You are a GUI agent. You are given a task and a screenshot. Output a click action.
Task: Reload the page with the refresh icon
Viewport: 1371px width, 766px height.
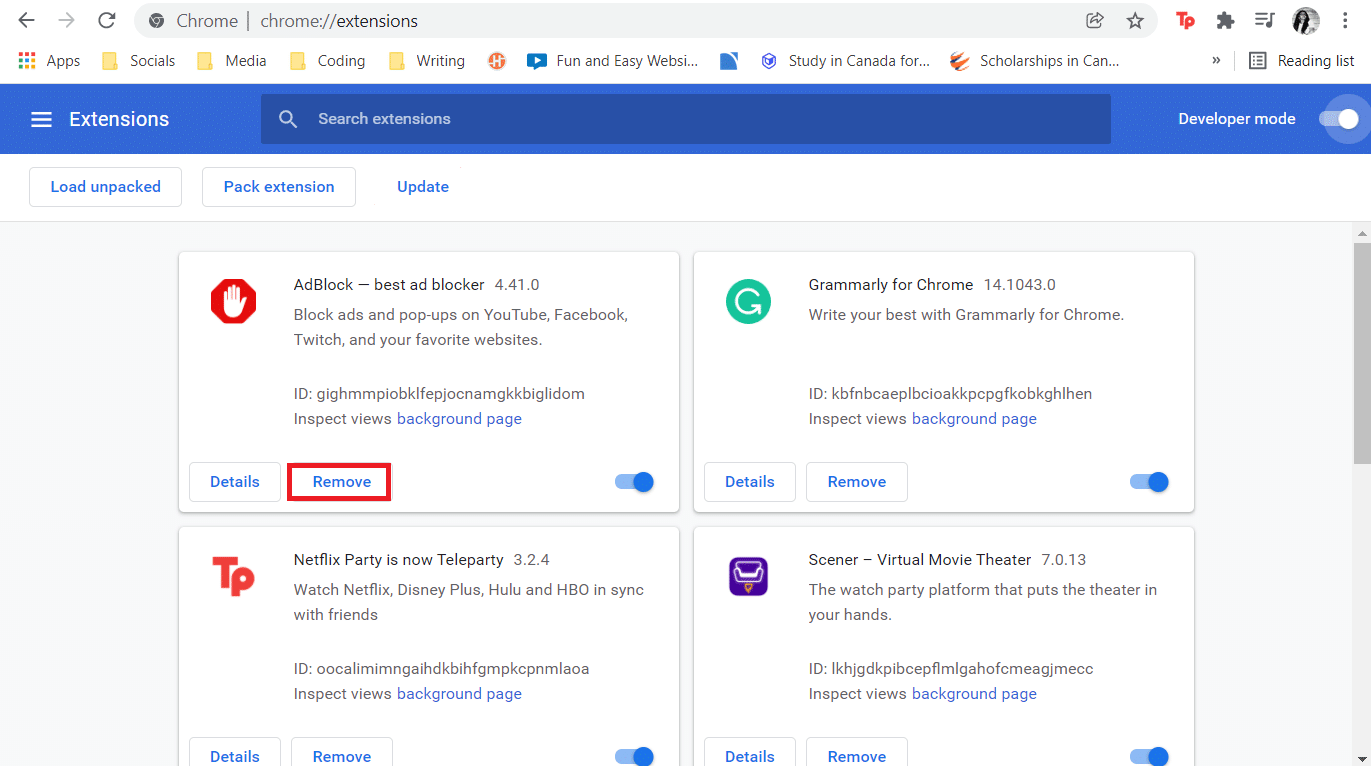coord(105,20)
